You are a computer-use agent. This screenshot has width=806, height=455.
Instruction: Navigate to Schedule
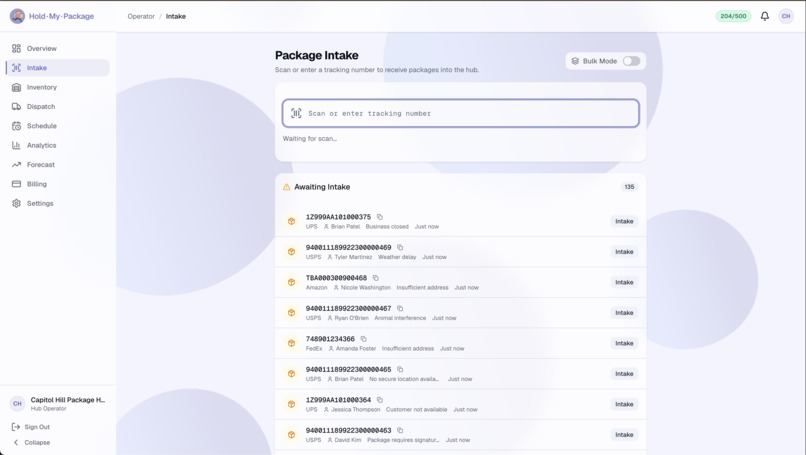[58, 126]
